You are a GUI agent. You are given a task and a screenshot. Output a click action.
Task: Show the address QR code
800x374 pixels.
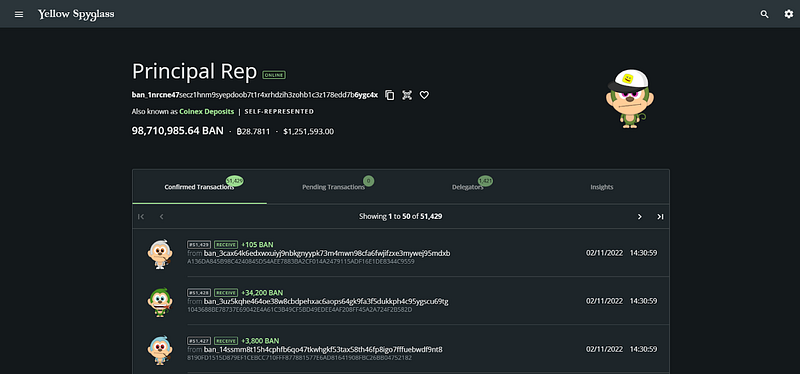407,95
